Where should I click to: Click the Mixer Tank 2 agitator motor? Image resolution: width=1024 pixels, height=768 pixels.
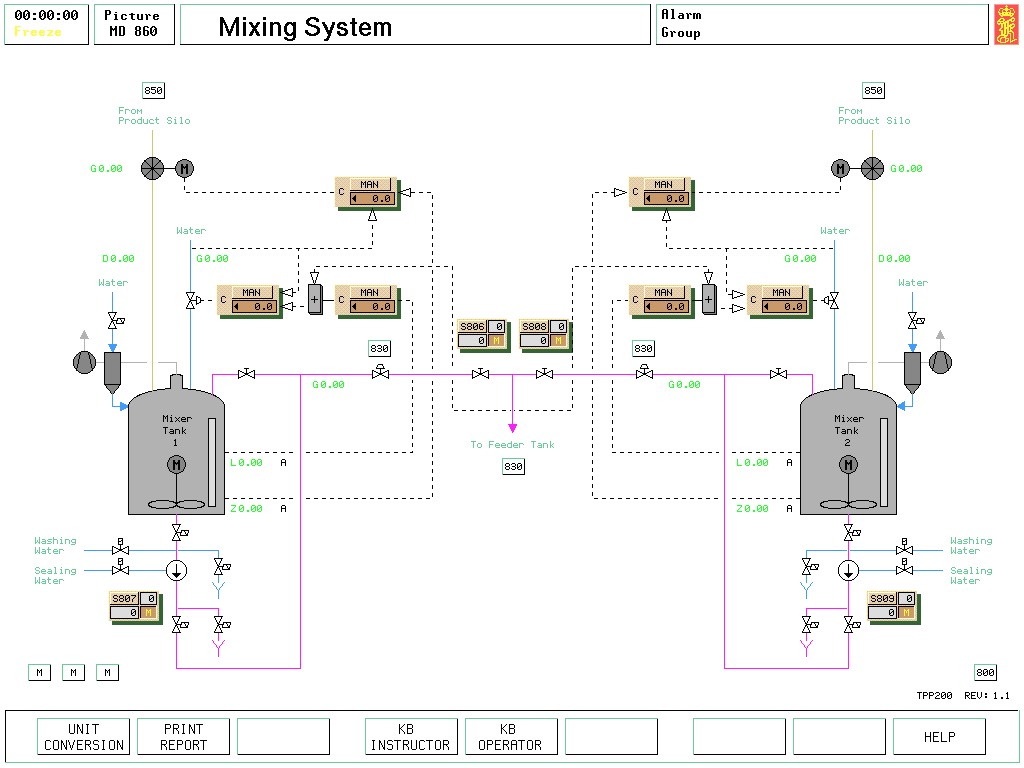pyautogui.click(x=848, y=464)
